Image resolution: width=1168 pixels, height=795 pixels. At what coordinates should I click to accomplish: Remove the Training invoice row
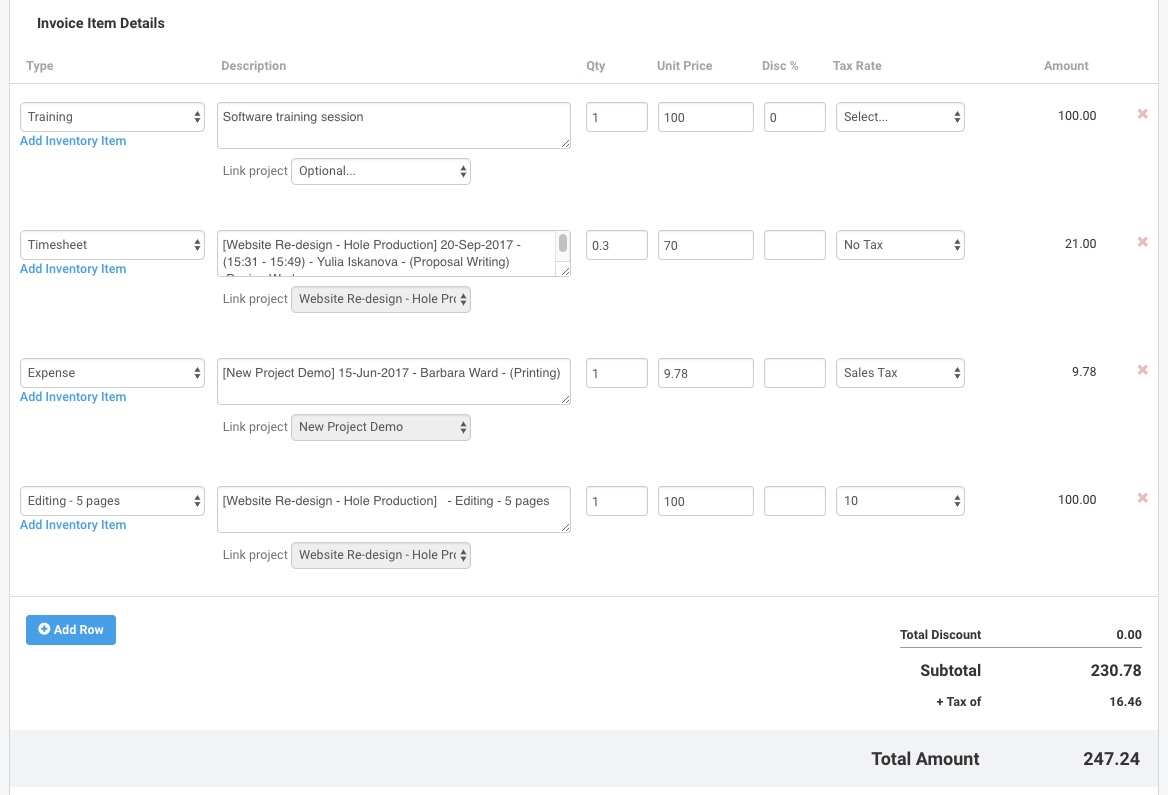1142,114
